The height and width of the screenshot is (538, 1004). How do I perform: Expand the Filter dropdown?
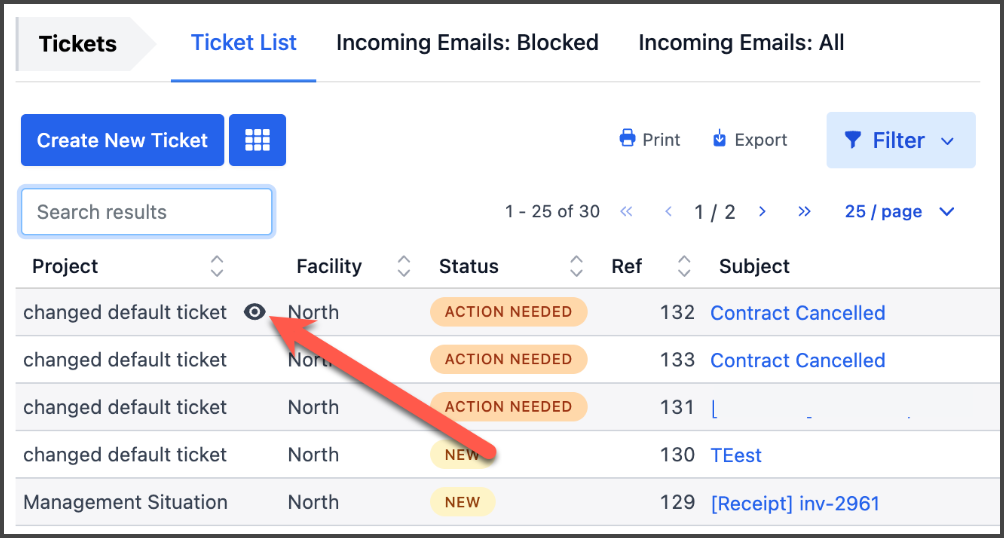(900, 140)
